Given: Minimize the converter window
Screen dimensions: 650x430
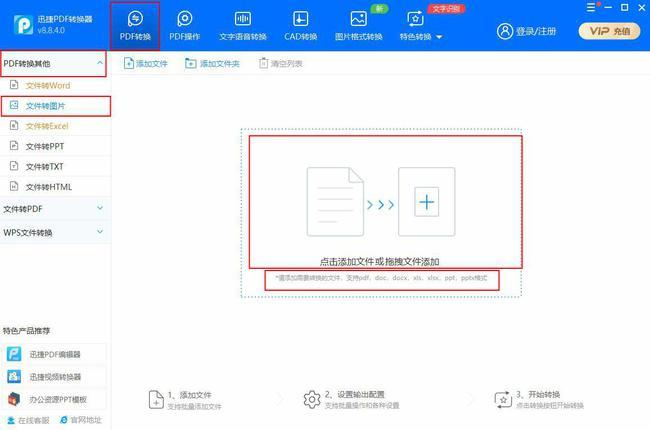Looking at the screenshot, I should click(608, 7).
